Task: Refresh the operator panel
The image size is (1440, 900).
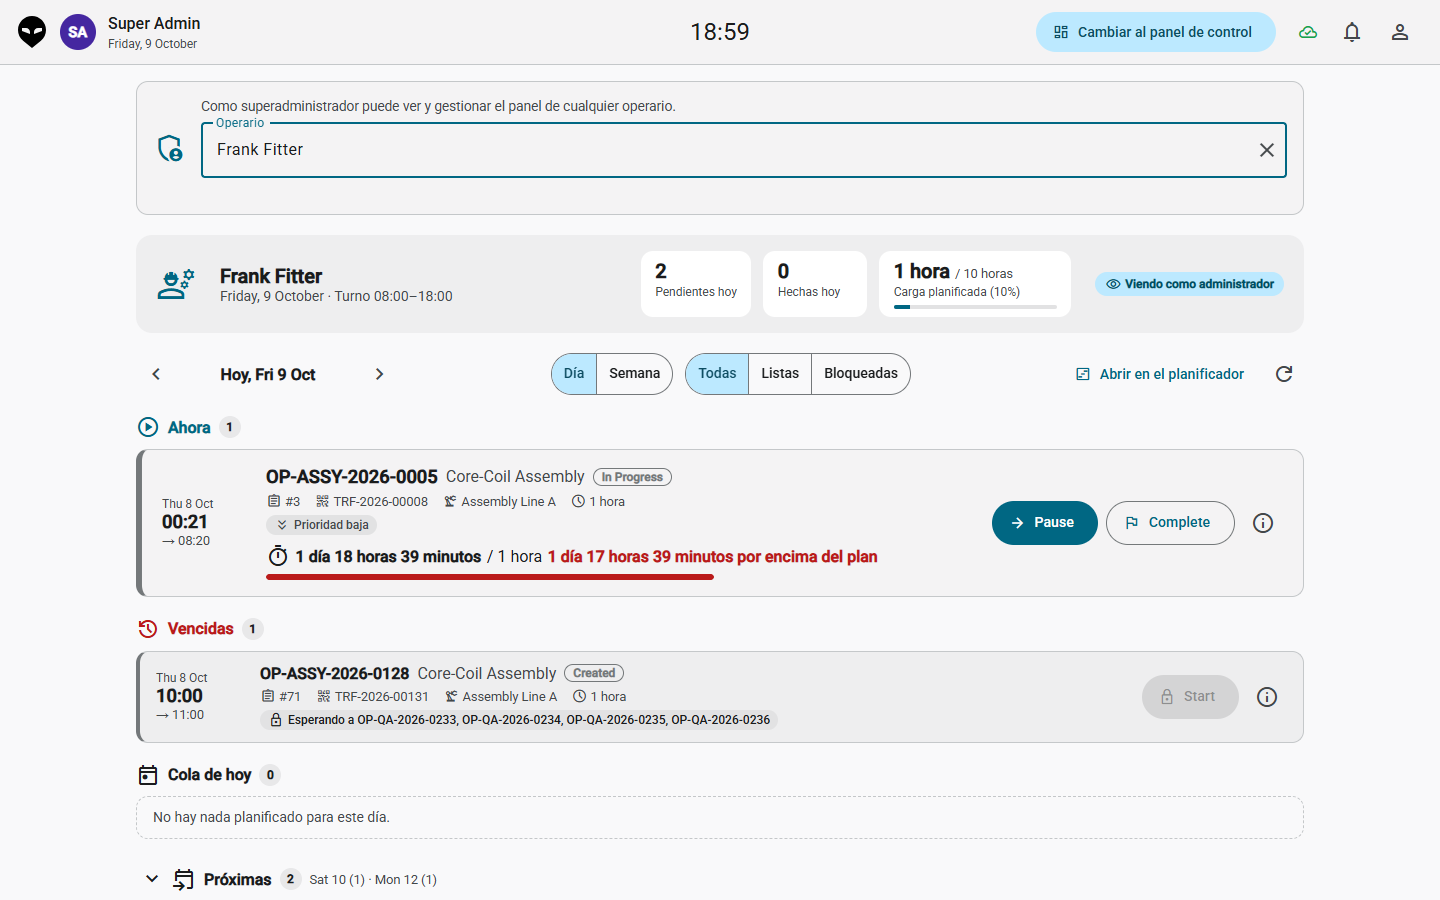Action: [x=1284, y=374]
